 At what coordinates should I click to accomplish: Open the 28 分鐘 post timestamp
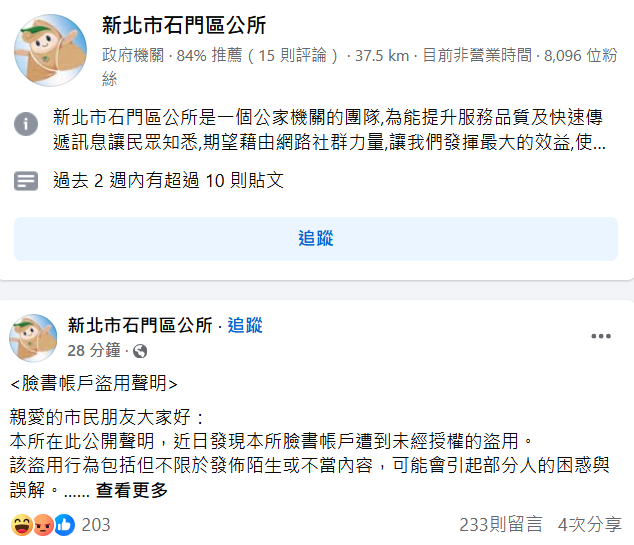pos(94,351)
